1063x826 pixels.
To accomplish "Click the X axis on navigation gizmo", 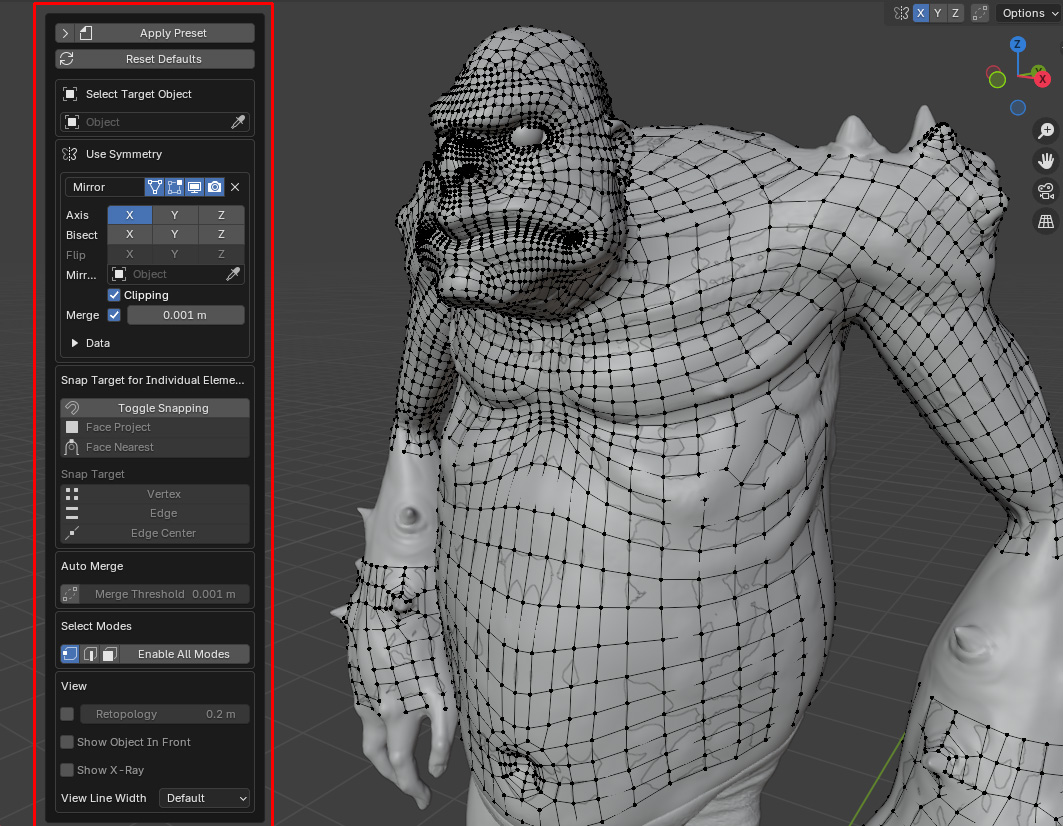I will click(x=1043, y=79).
